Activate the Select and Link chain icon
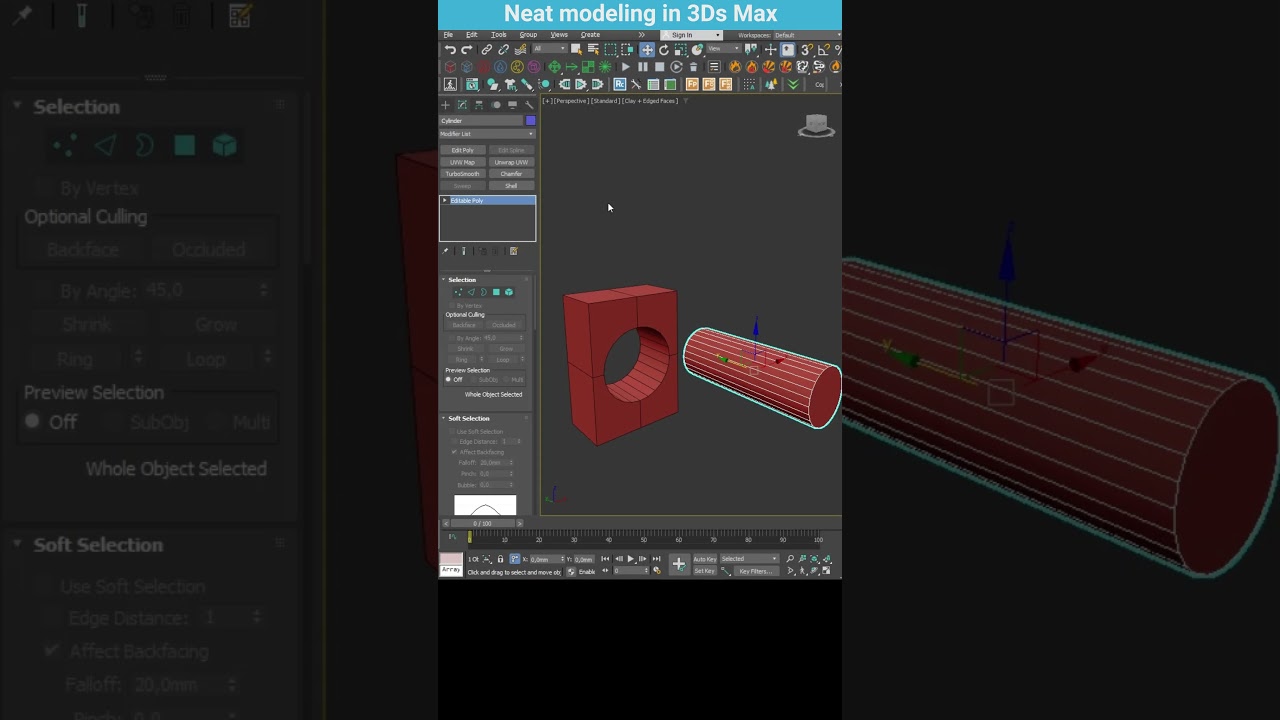This screenshot has height=720, width=1280. pyautogui.click(x=487, y=50)
